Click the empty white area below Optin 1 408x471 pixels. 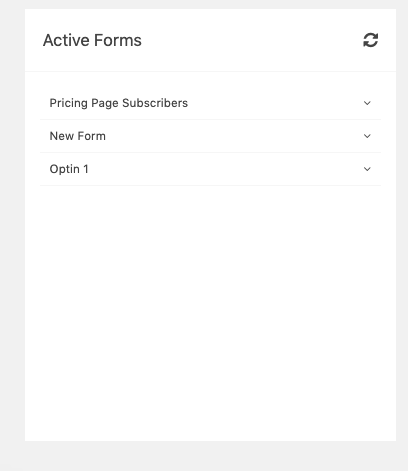coord(210,313)
